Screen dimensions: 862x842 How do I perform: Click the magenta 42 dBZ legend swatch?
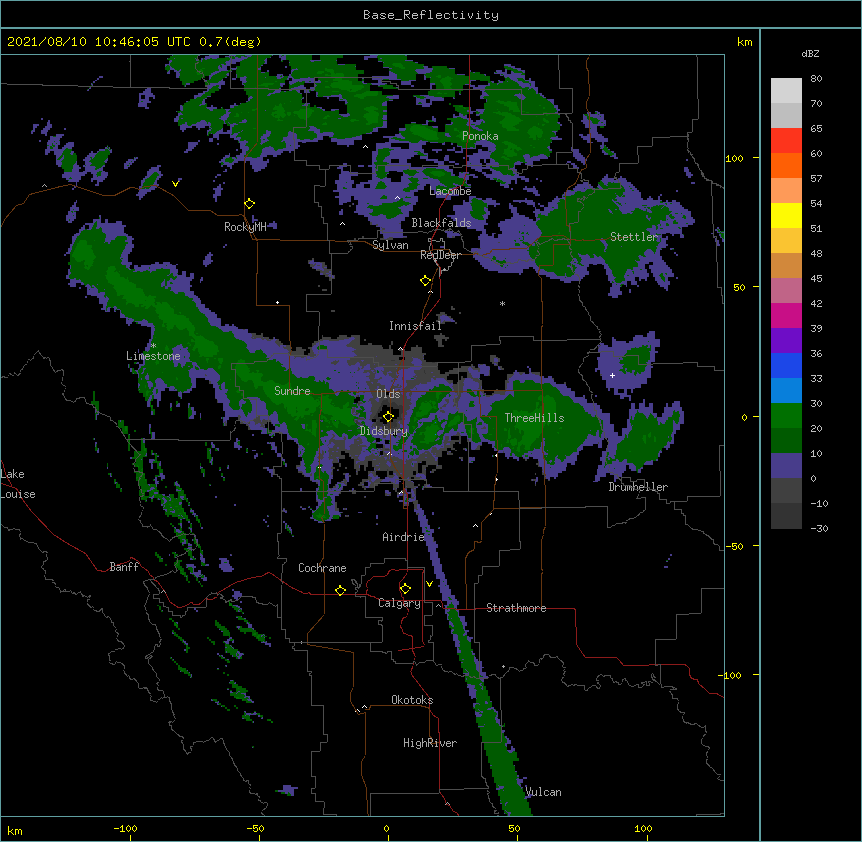coord(786,315)
